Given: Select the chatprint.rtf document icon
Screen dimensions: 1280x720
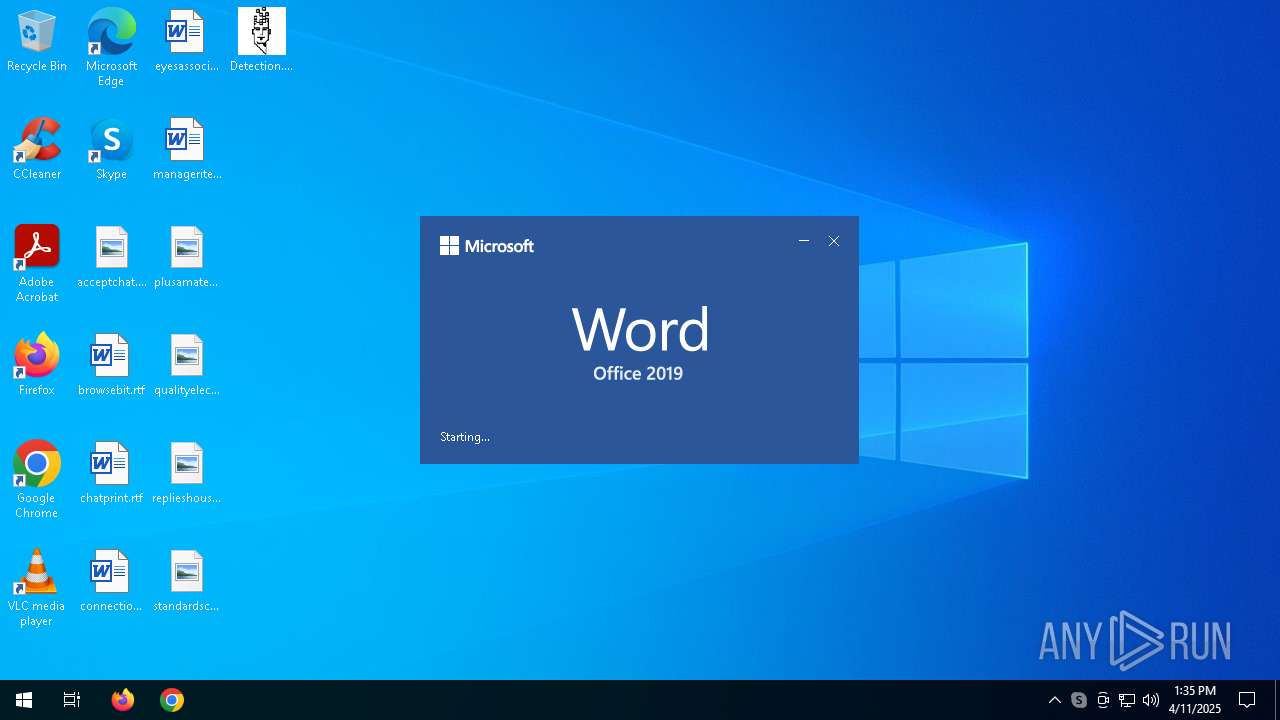Looking at the screenshot, I should (x=111, y=473).
